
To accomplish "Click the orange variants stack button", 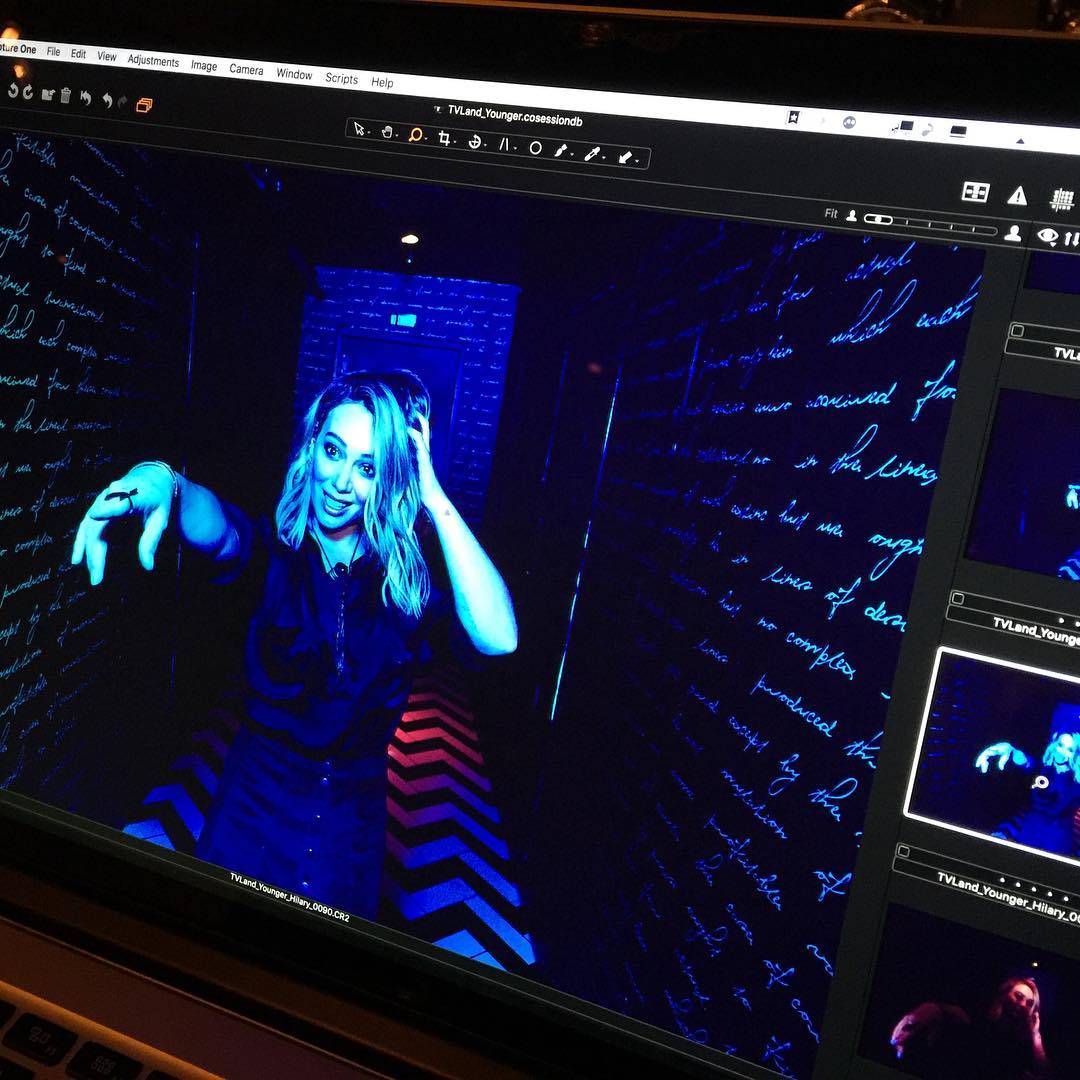I will [145, 104].
